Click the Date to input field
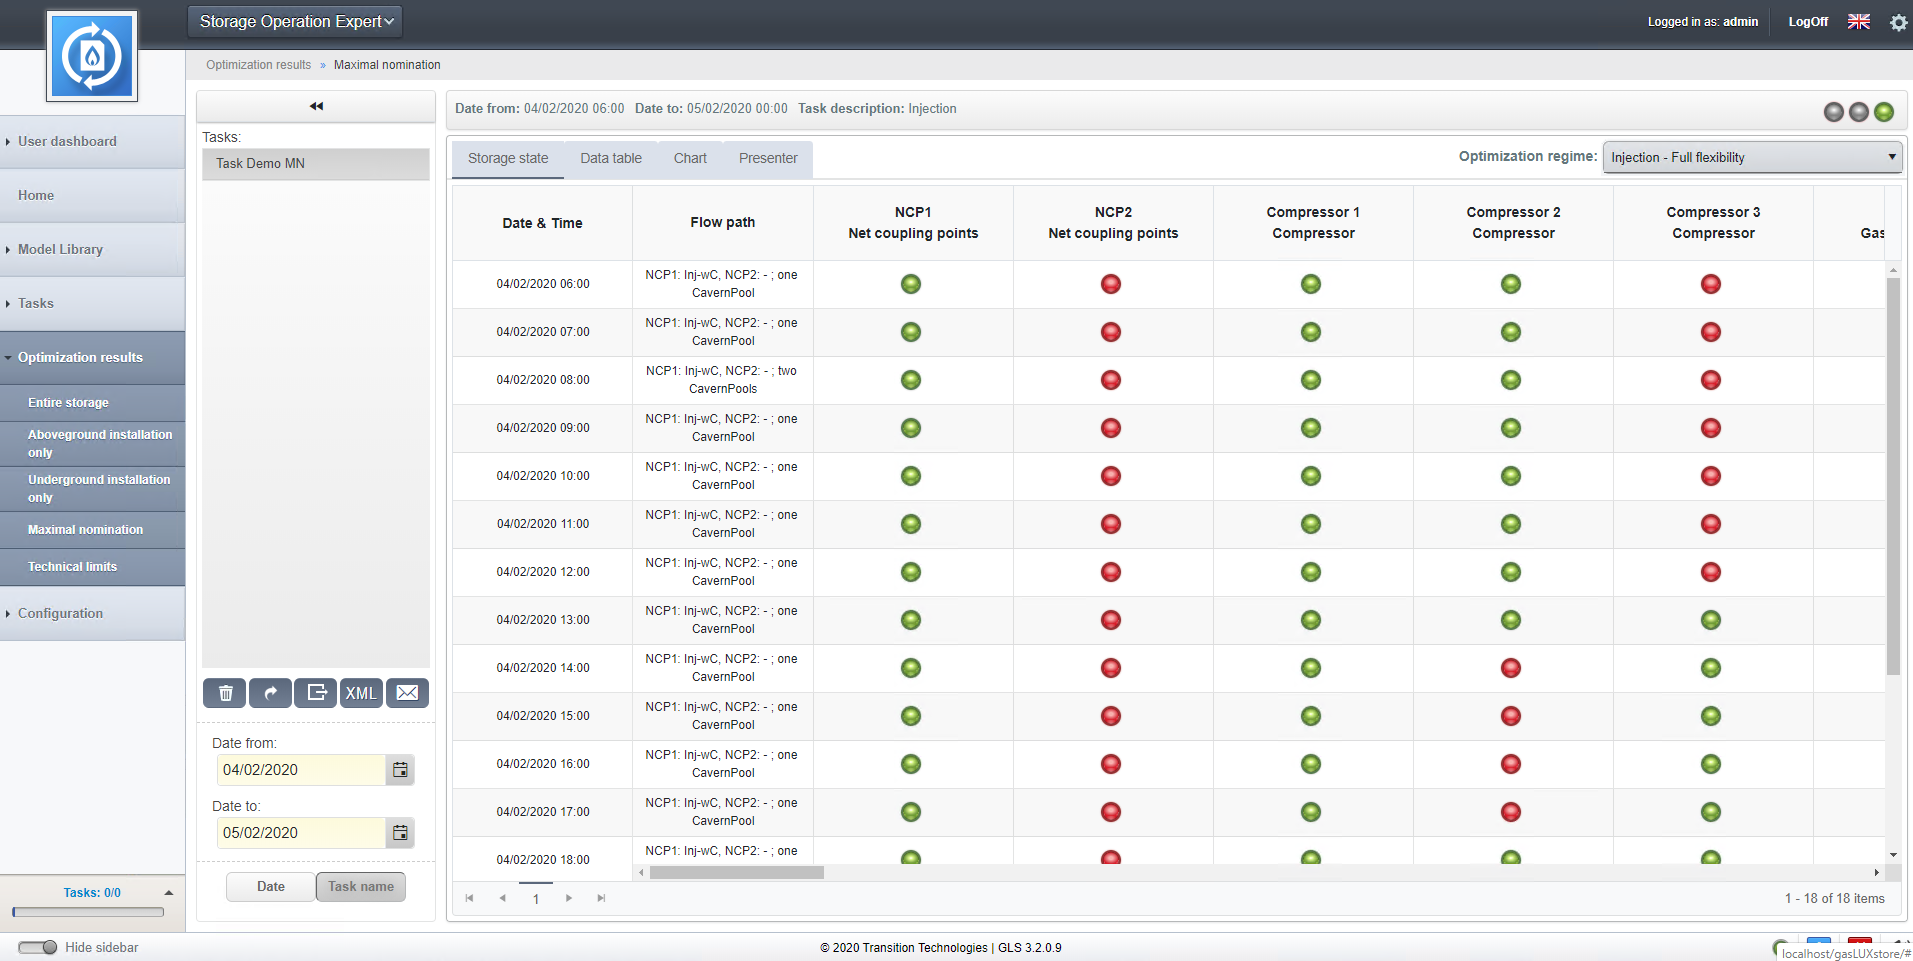Screen dimensions: 1913x961 pos(301,833)
